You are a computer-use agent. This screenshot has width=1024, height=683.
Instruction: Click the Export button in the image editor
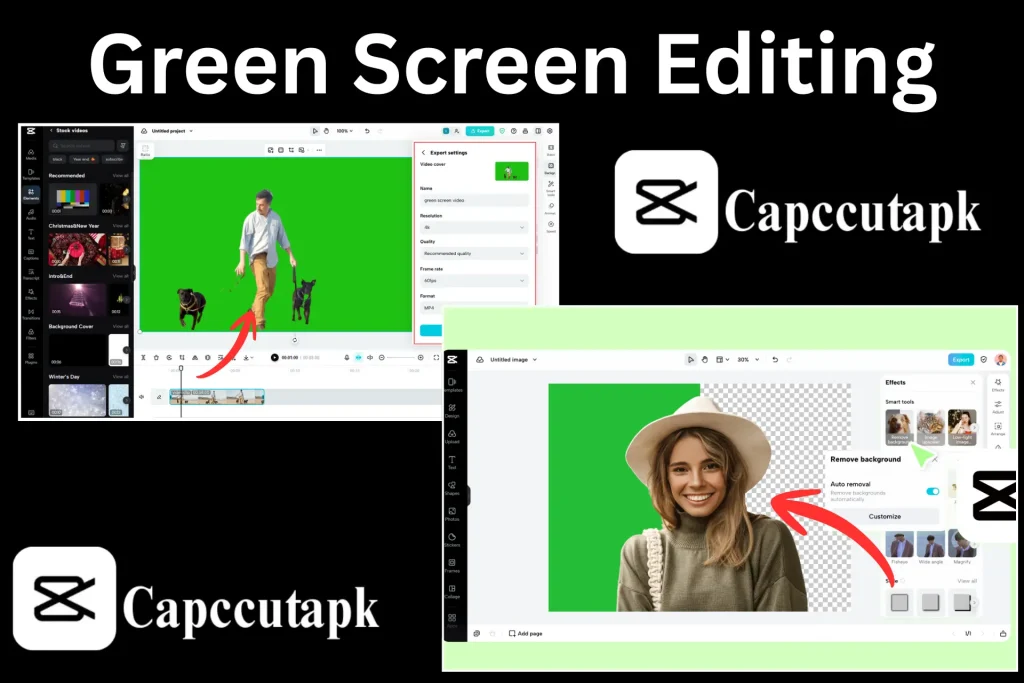click(x=963, y=358)
